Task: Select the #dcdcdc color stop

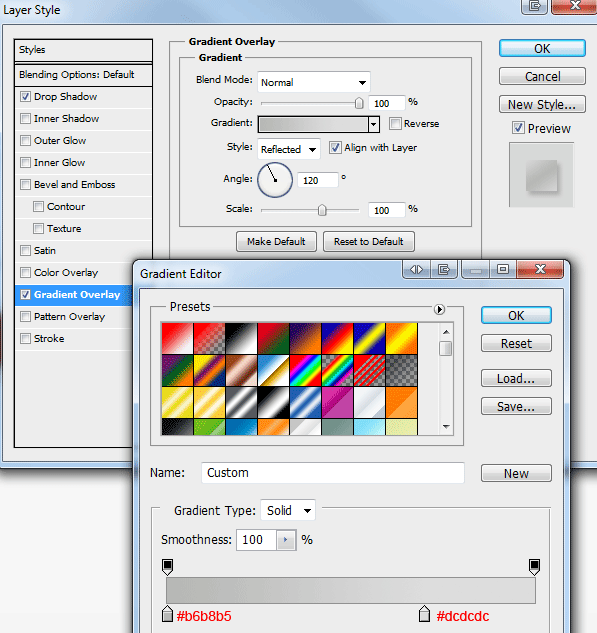Action: coord(424,614)
